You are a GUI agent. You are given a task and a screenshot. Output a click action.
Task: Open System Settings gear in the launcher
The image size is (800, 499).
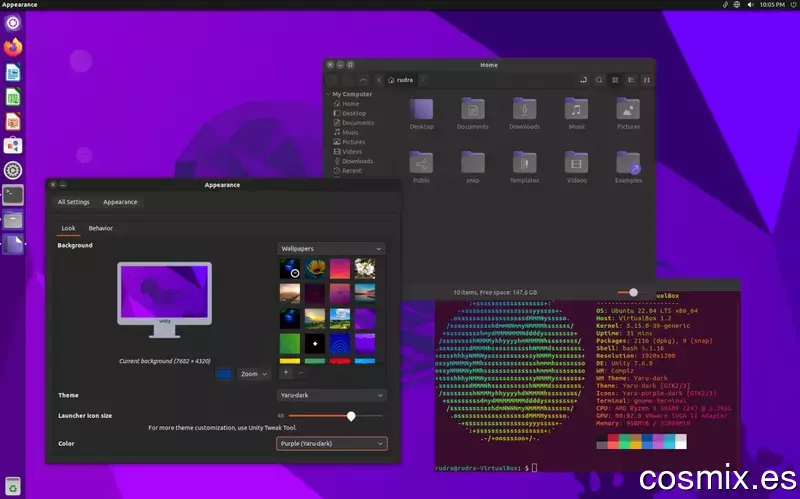[13, 170]
